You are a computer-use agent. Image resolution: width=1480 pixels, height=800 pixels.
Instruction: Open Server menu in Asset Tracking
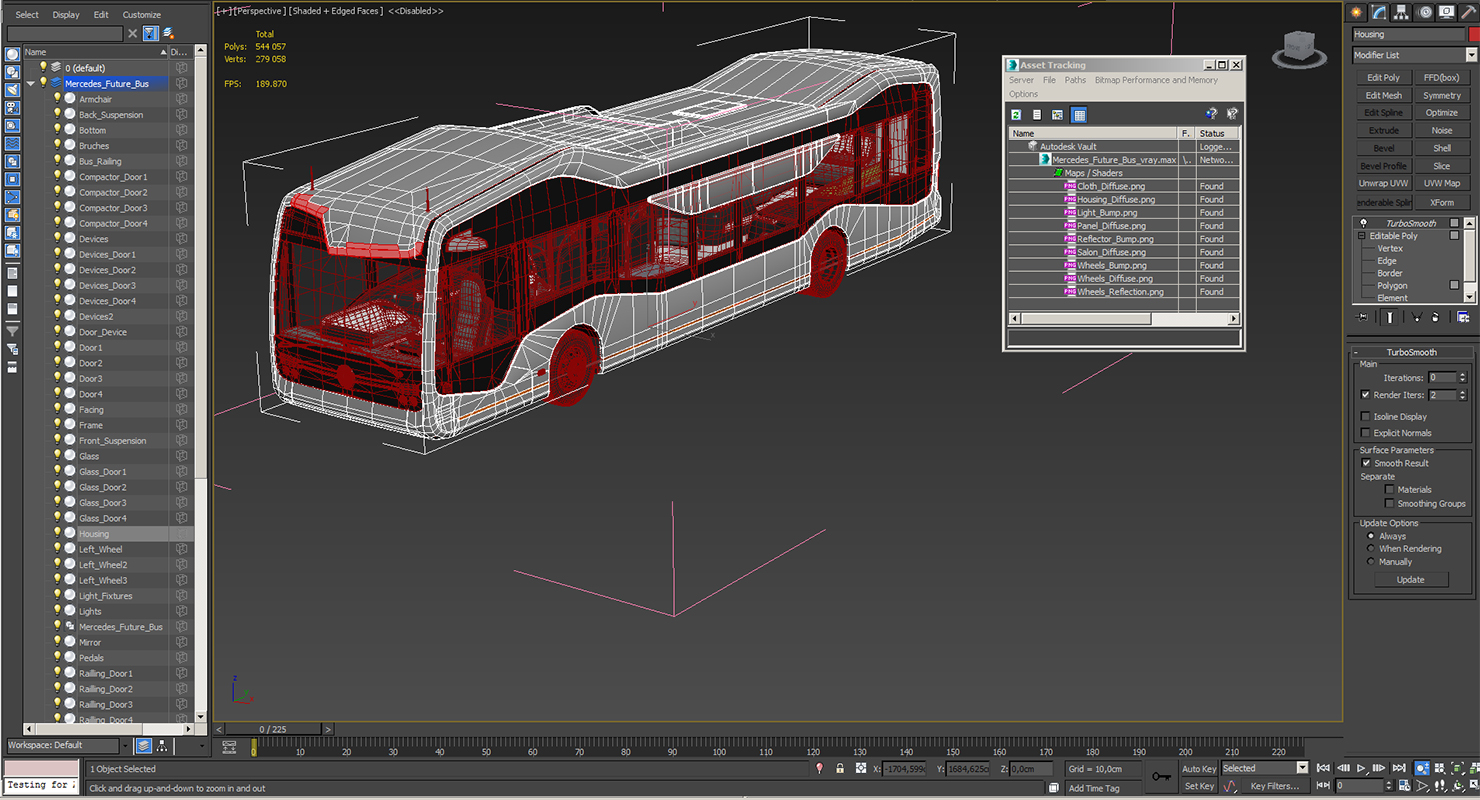(x=1021, y=80)
